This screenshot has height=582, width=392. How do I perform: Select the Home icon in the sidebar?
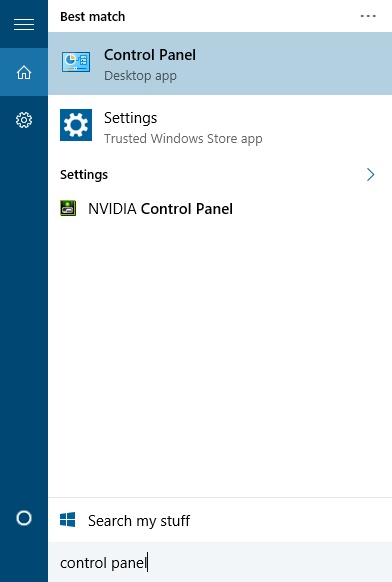click(x=24, y=72)
